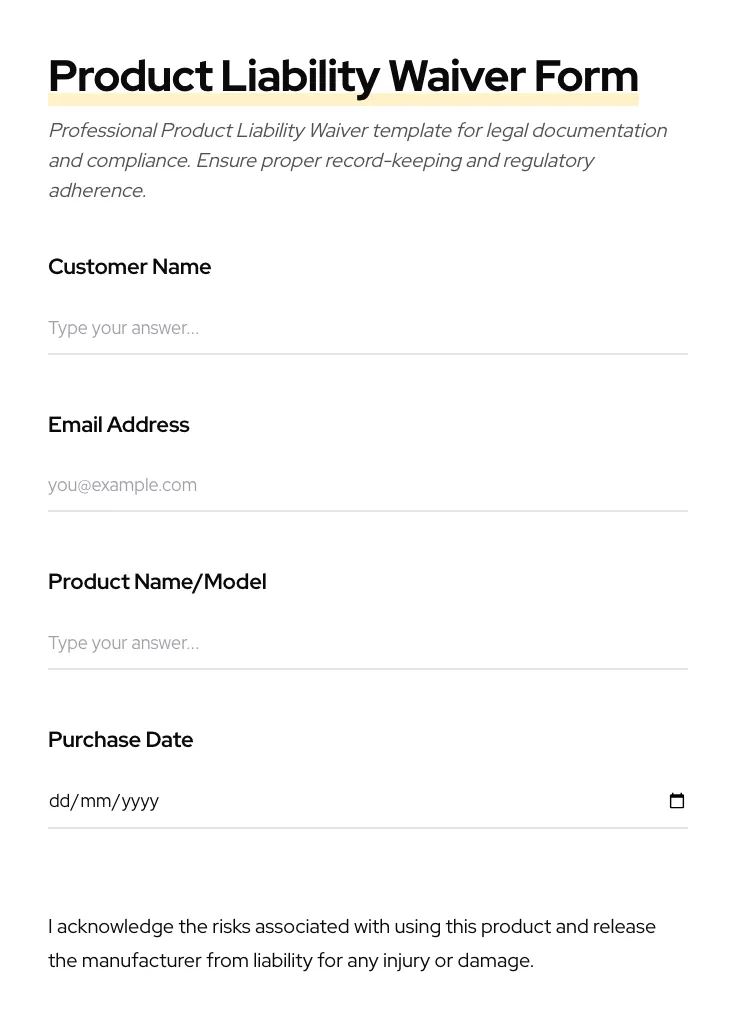This screenshot has width=736, height=1024.
Task: Click the Email Address input field
Action: click(367, 485)
